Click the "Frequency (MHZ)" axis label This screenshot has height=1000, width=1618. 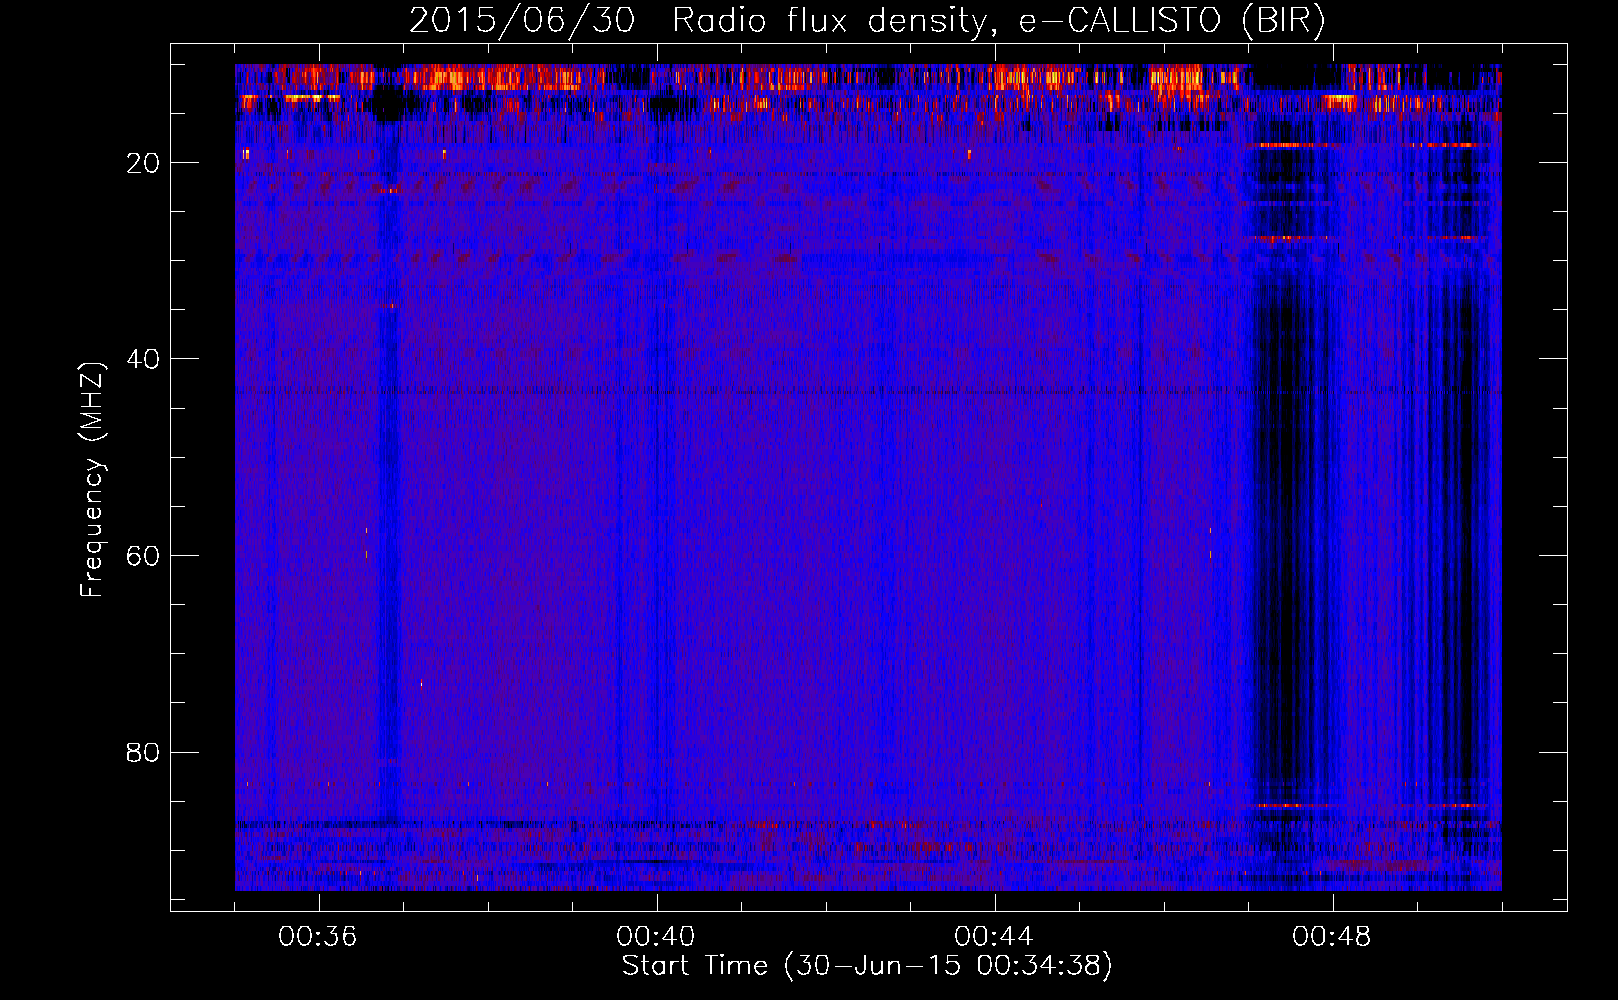(x=92, y=480)
